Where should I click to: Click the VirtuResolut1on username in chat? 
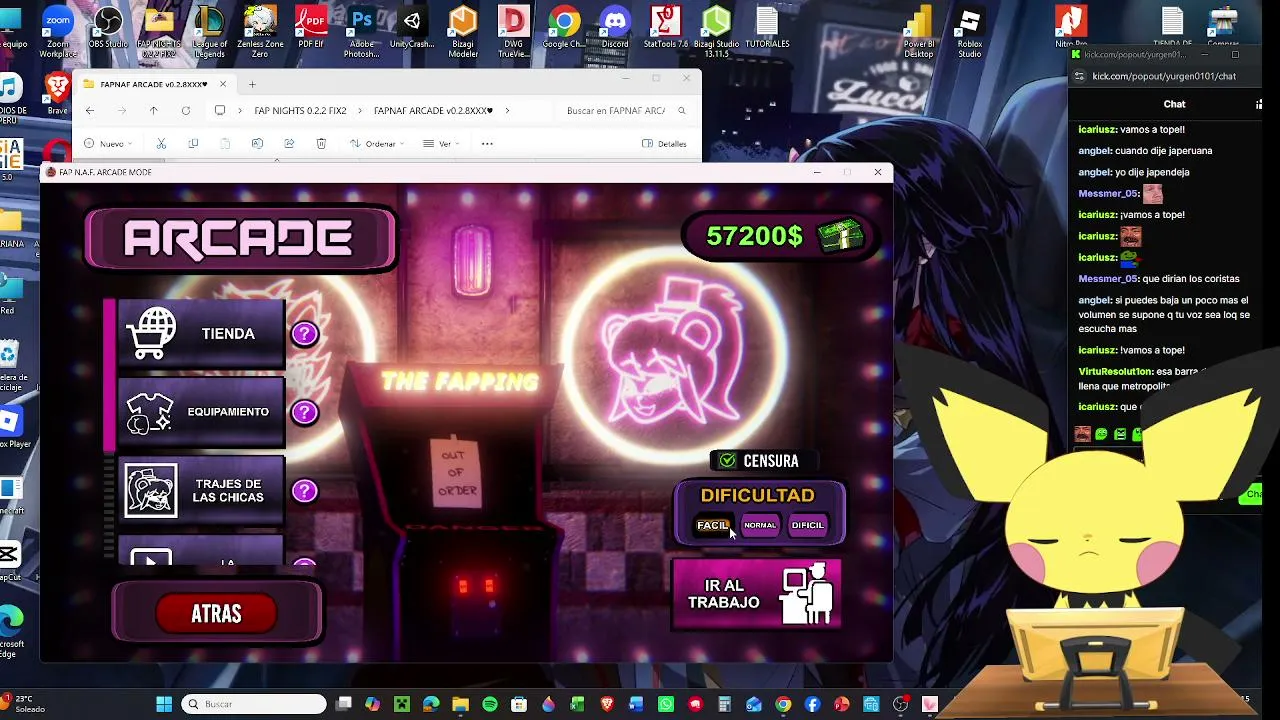(x=1116, y=372)
